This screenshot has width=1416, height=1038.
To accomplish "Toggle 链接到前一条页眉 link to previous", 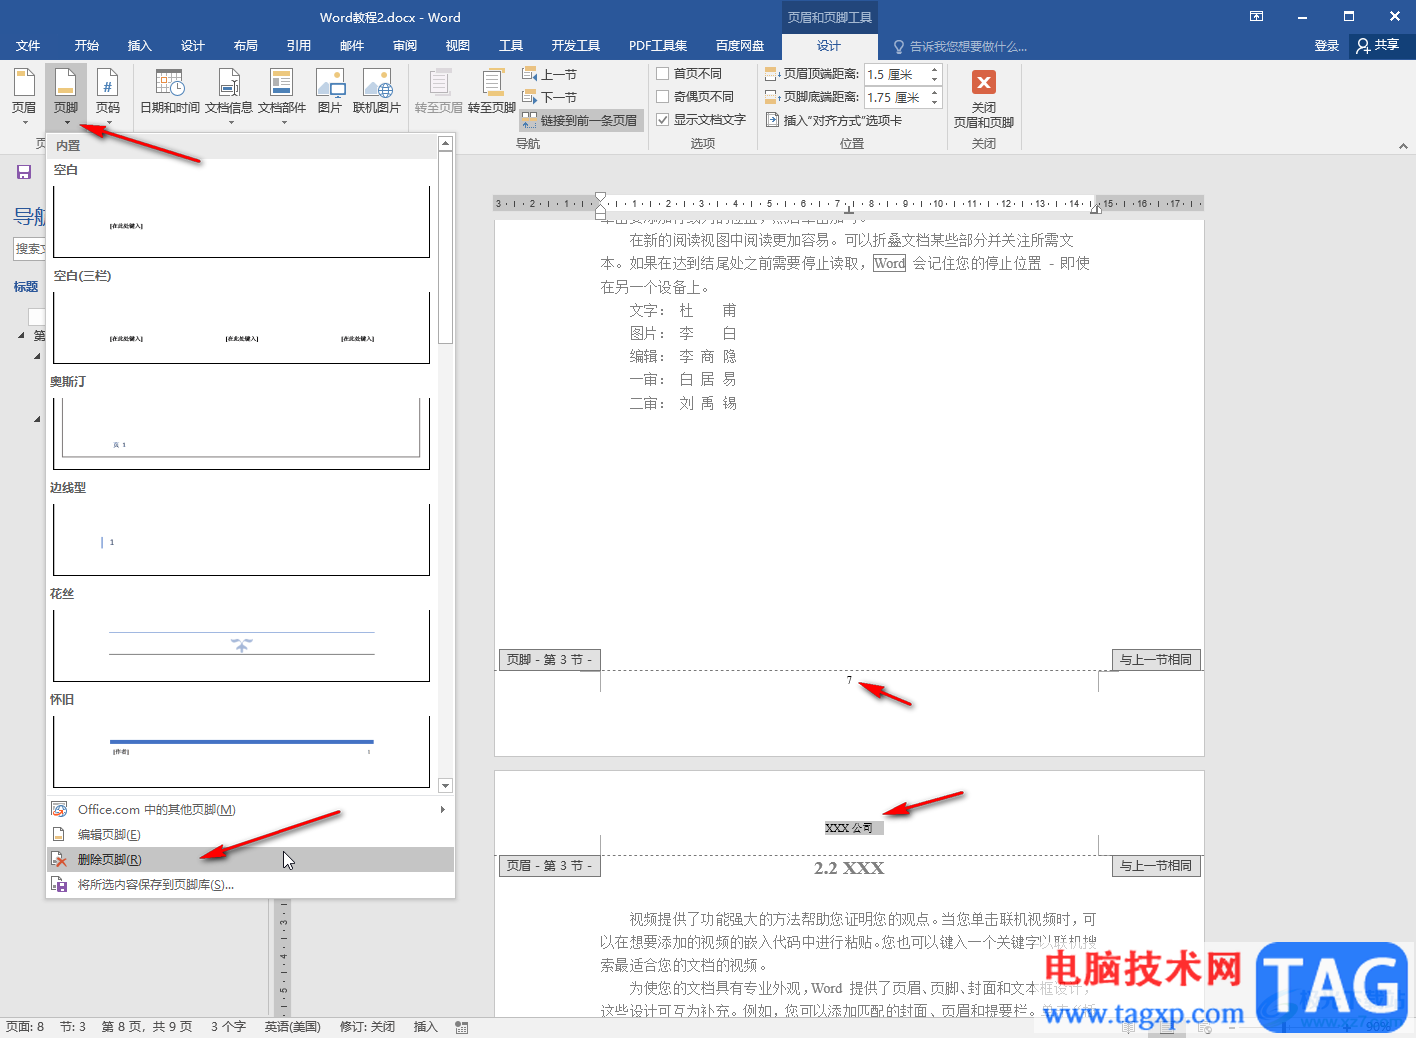I will point(580,120).
